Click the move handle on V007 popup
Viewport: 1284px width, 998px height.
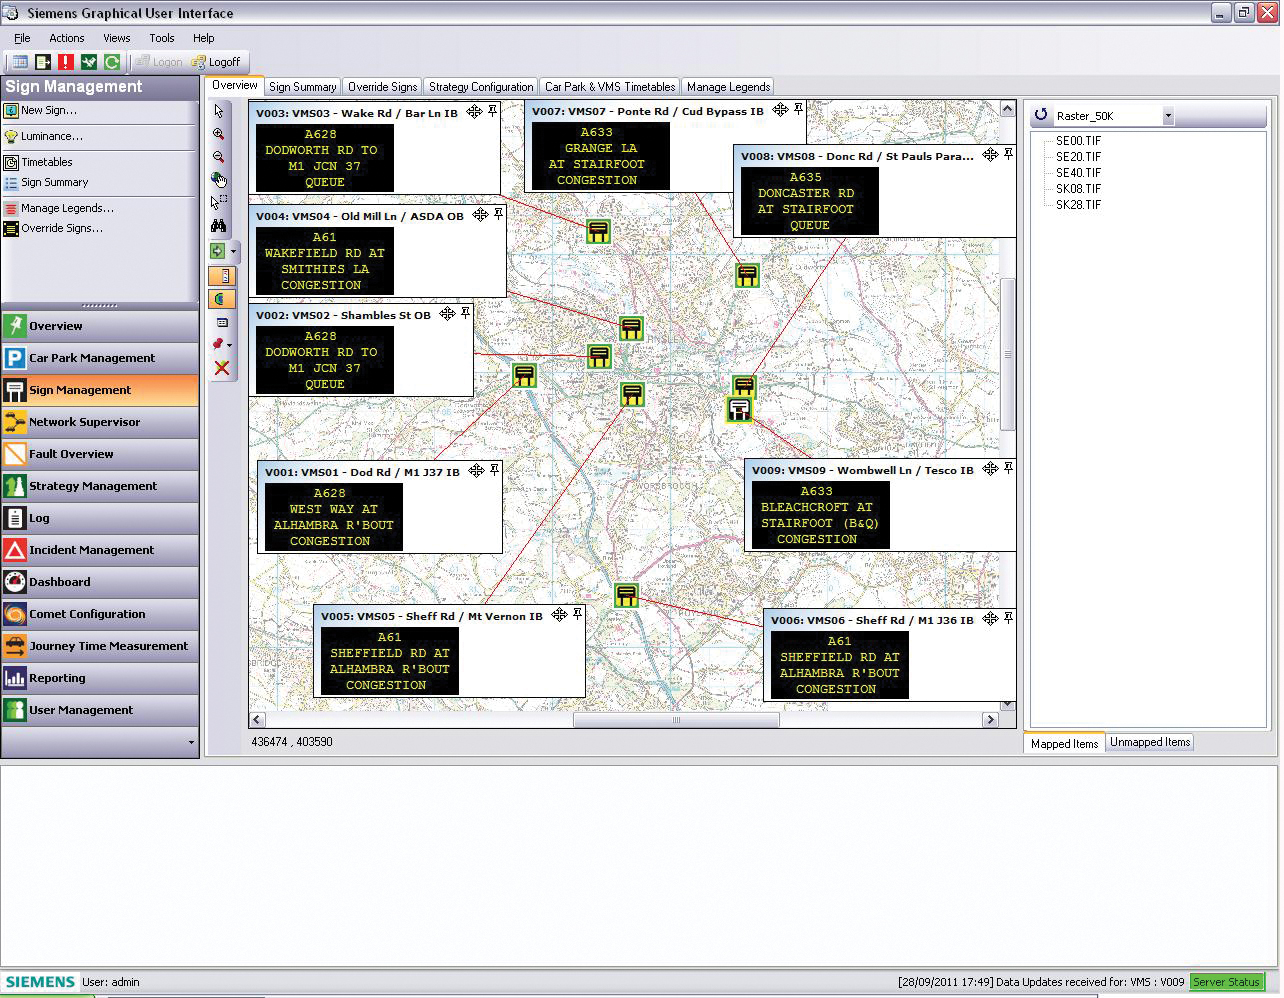780,110
